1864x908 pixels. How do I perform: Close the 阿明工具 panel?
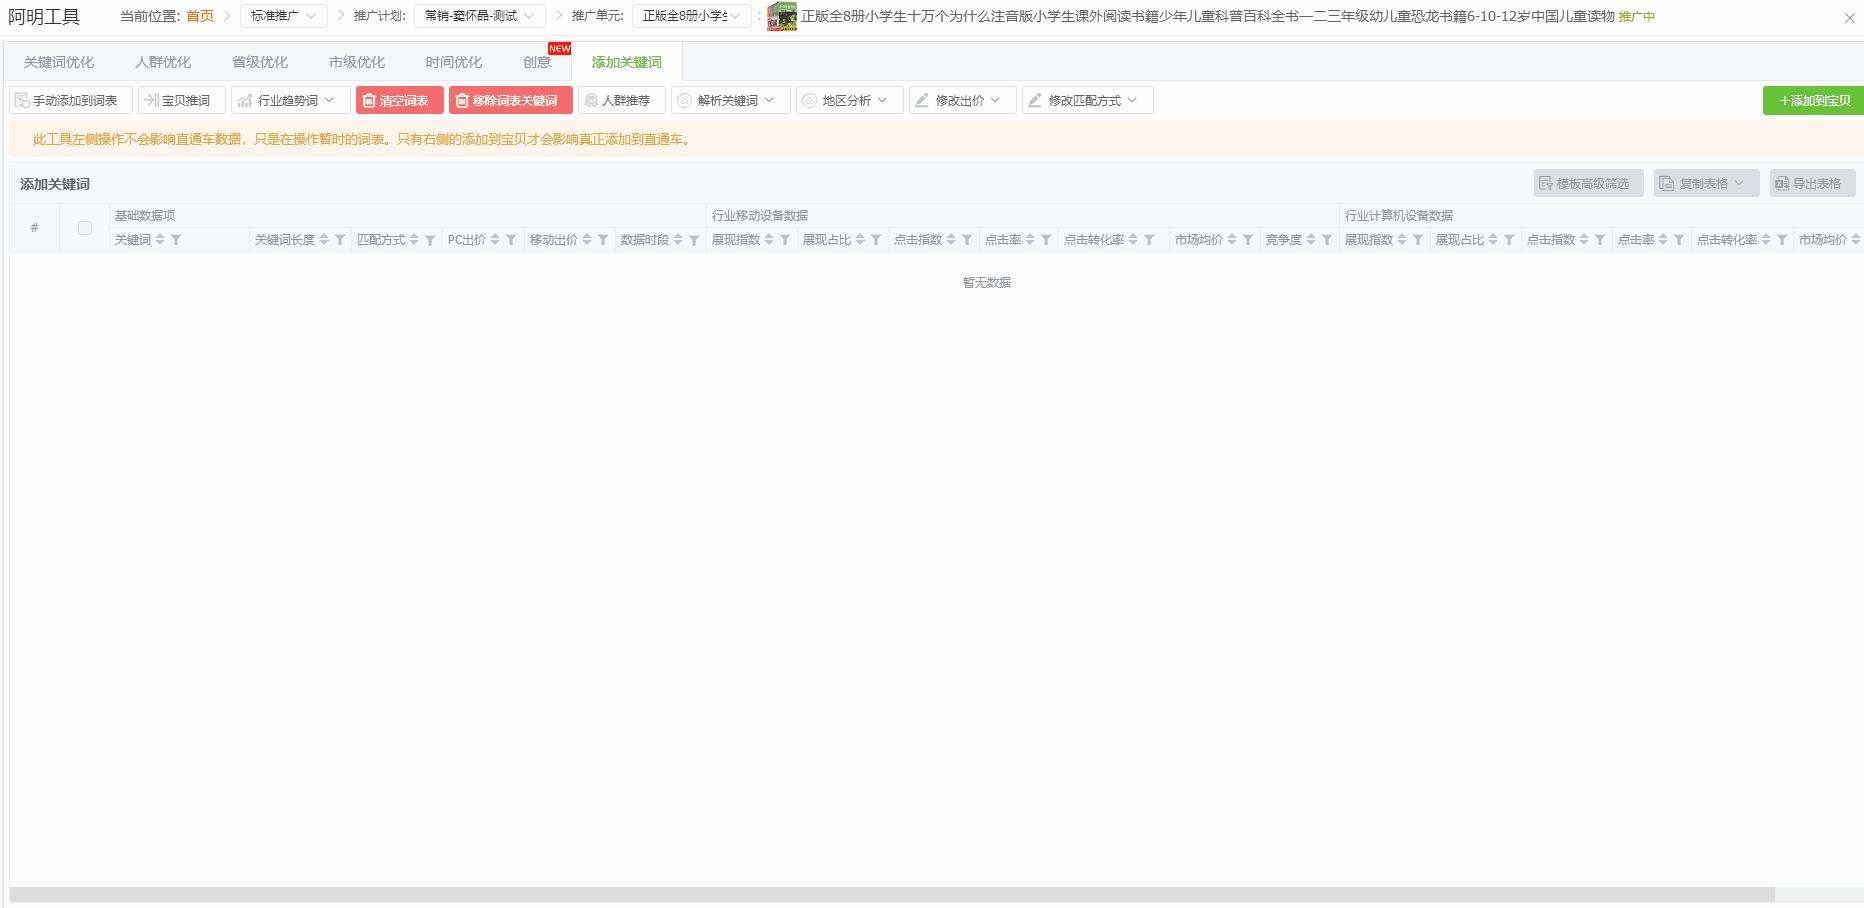coord(1850,18)
